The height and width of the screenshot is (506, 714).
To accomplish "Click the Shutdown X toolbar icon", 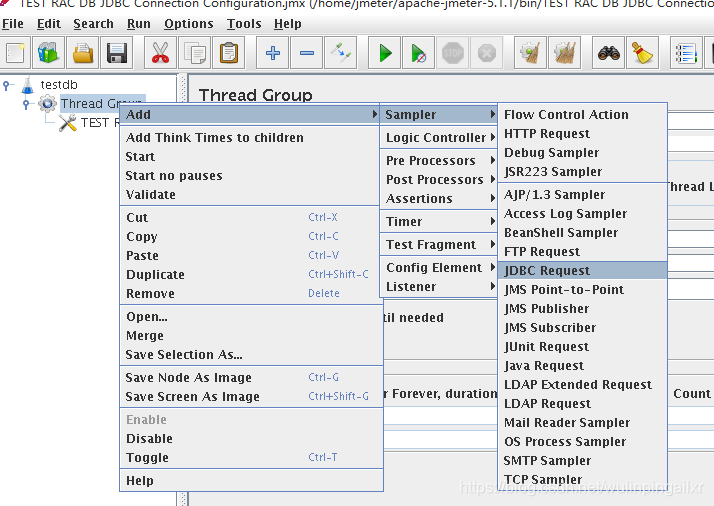I will [487, 53].
